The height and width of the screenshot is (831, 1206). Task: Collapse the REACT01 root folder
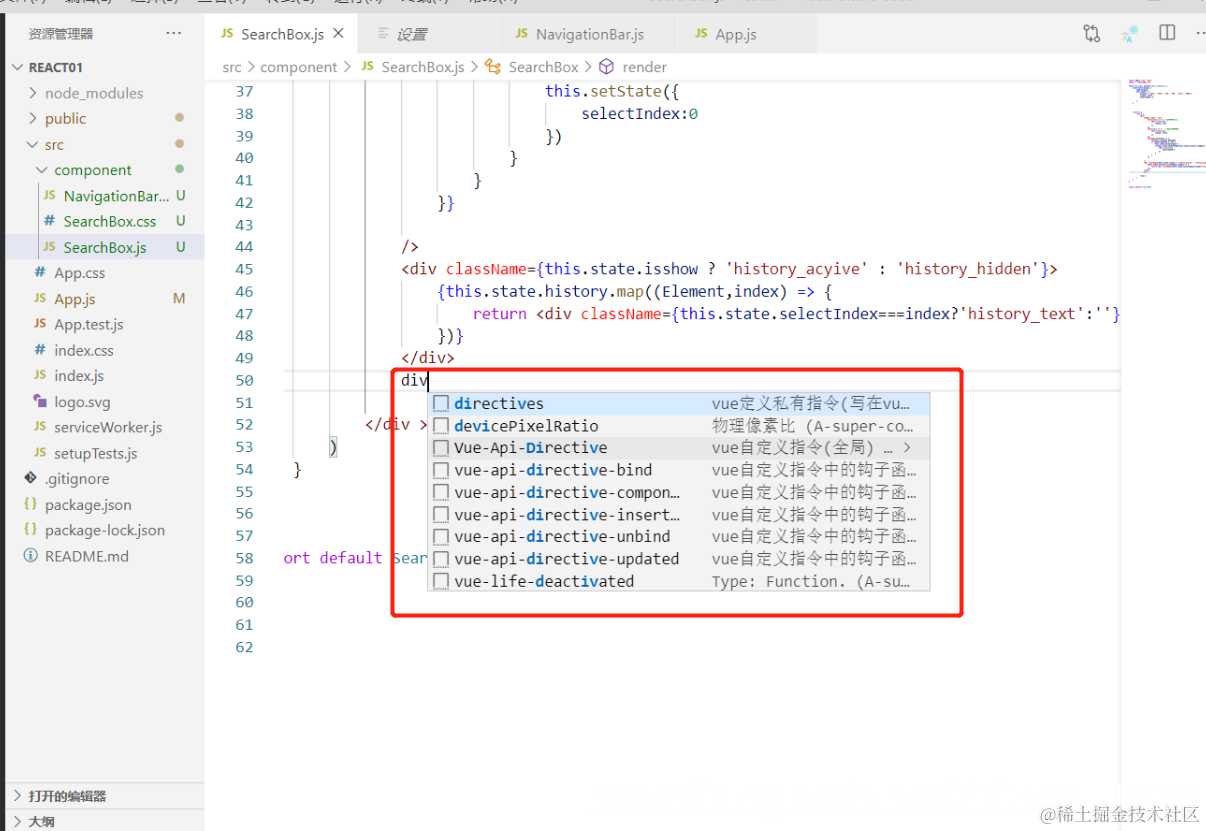(x=18, y=67)
